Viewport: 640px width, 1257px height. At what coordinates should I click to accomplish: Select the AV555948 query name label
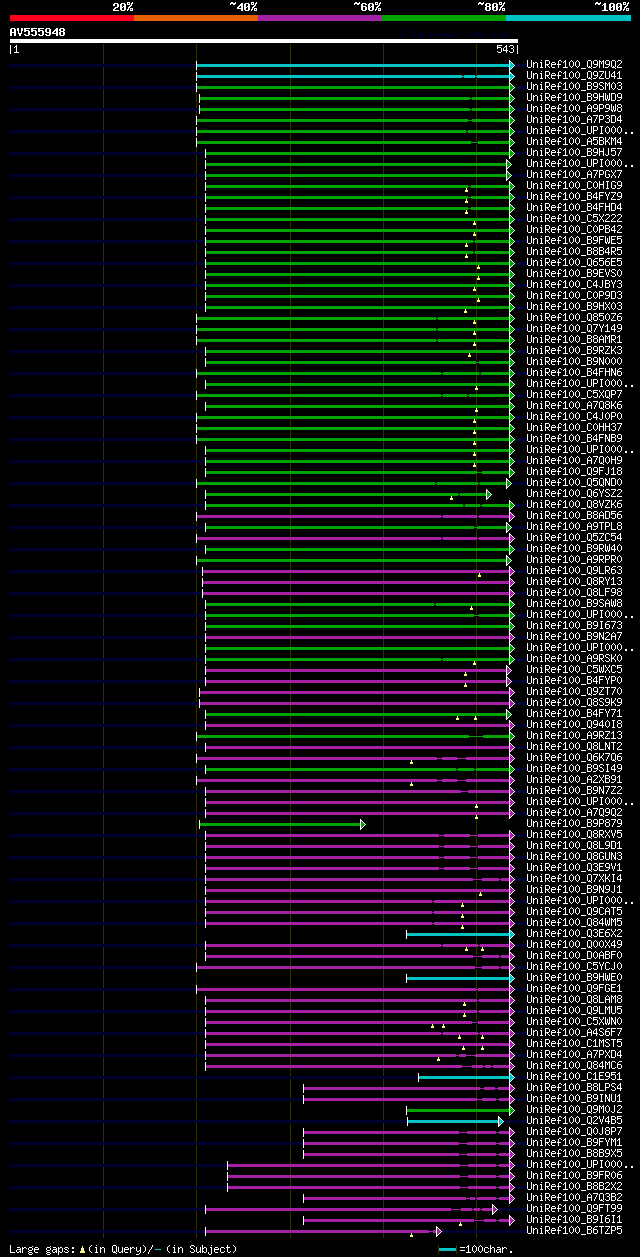pos(38,32)
